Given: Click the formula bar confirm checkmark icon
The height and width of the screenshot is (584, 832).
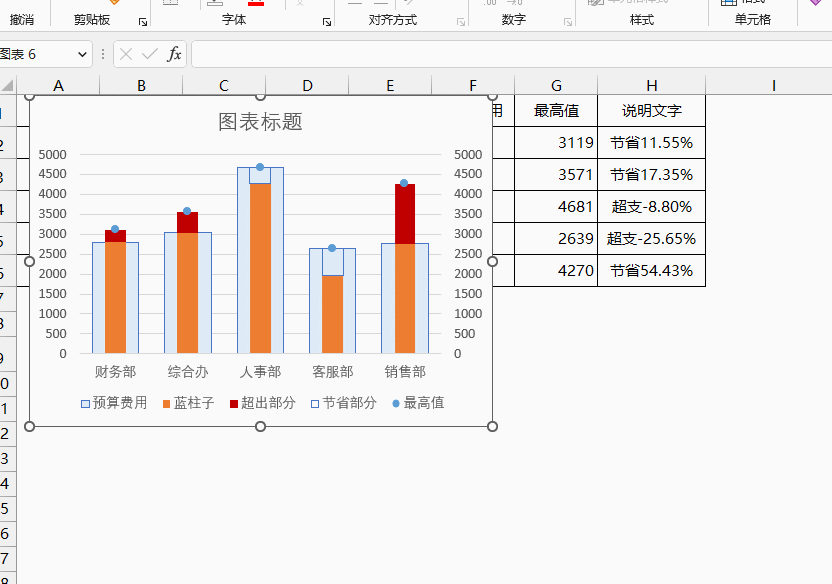Looking at the screenshot, I should pos(150,54).
